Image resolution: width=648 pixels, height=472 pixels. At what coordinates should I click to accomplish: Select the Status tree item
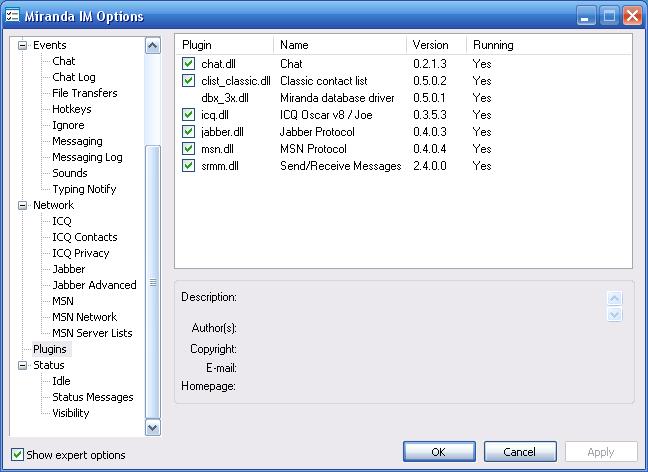[x=49, y=365]
